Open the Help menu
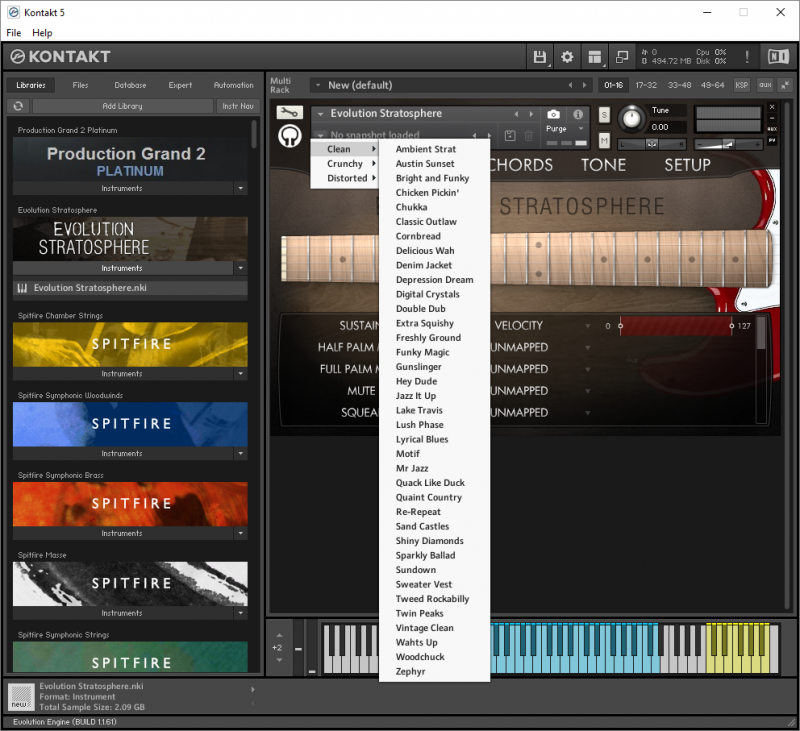800x731 pixels. click(42, 33)
